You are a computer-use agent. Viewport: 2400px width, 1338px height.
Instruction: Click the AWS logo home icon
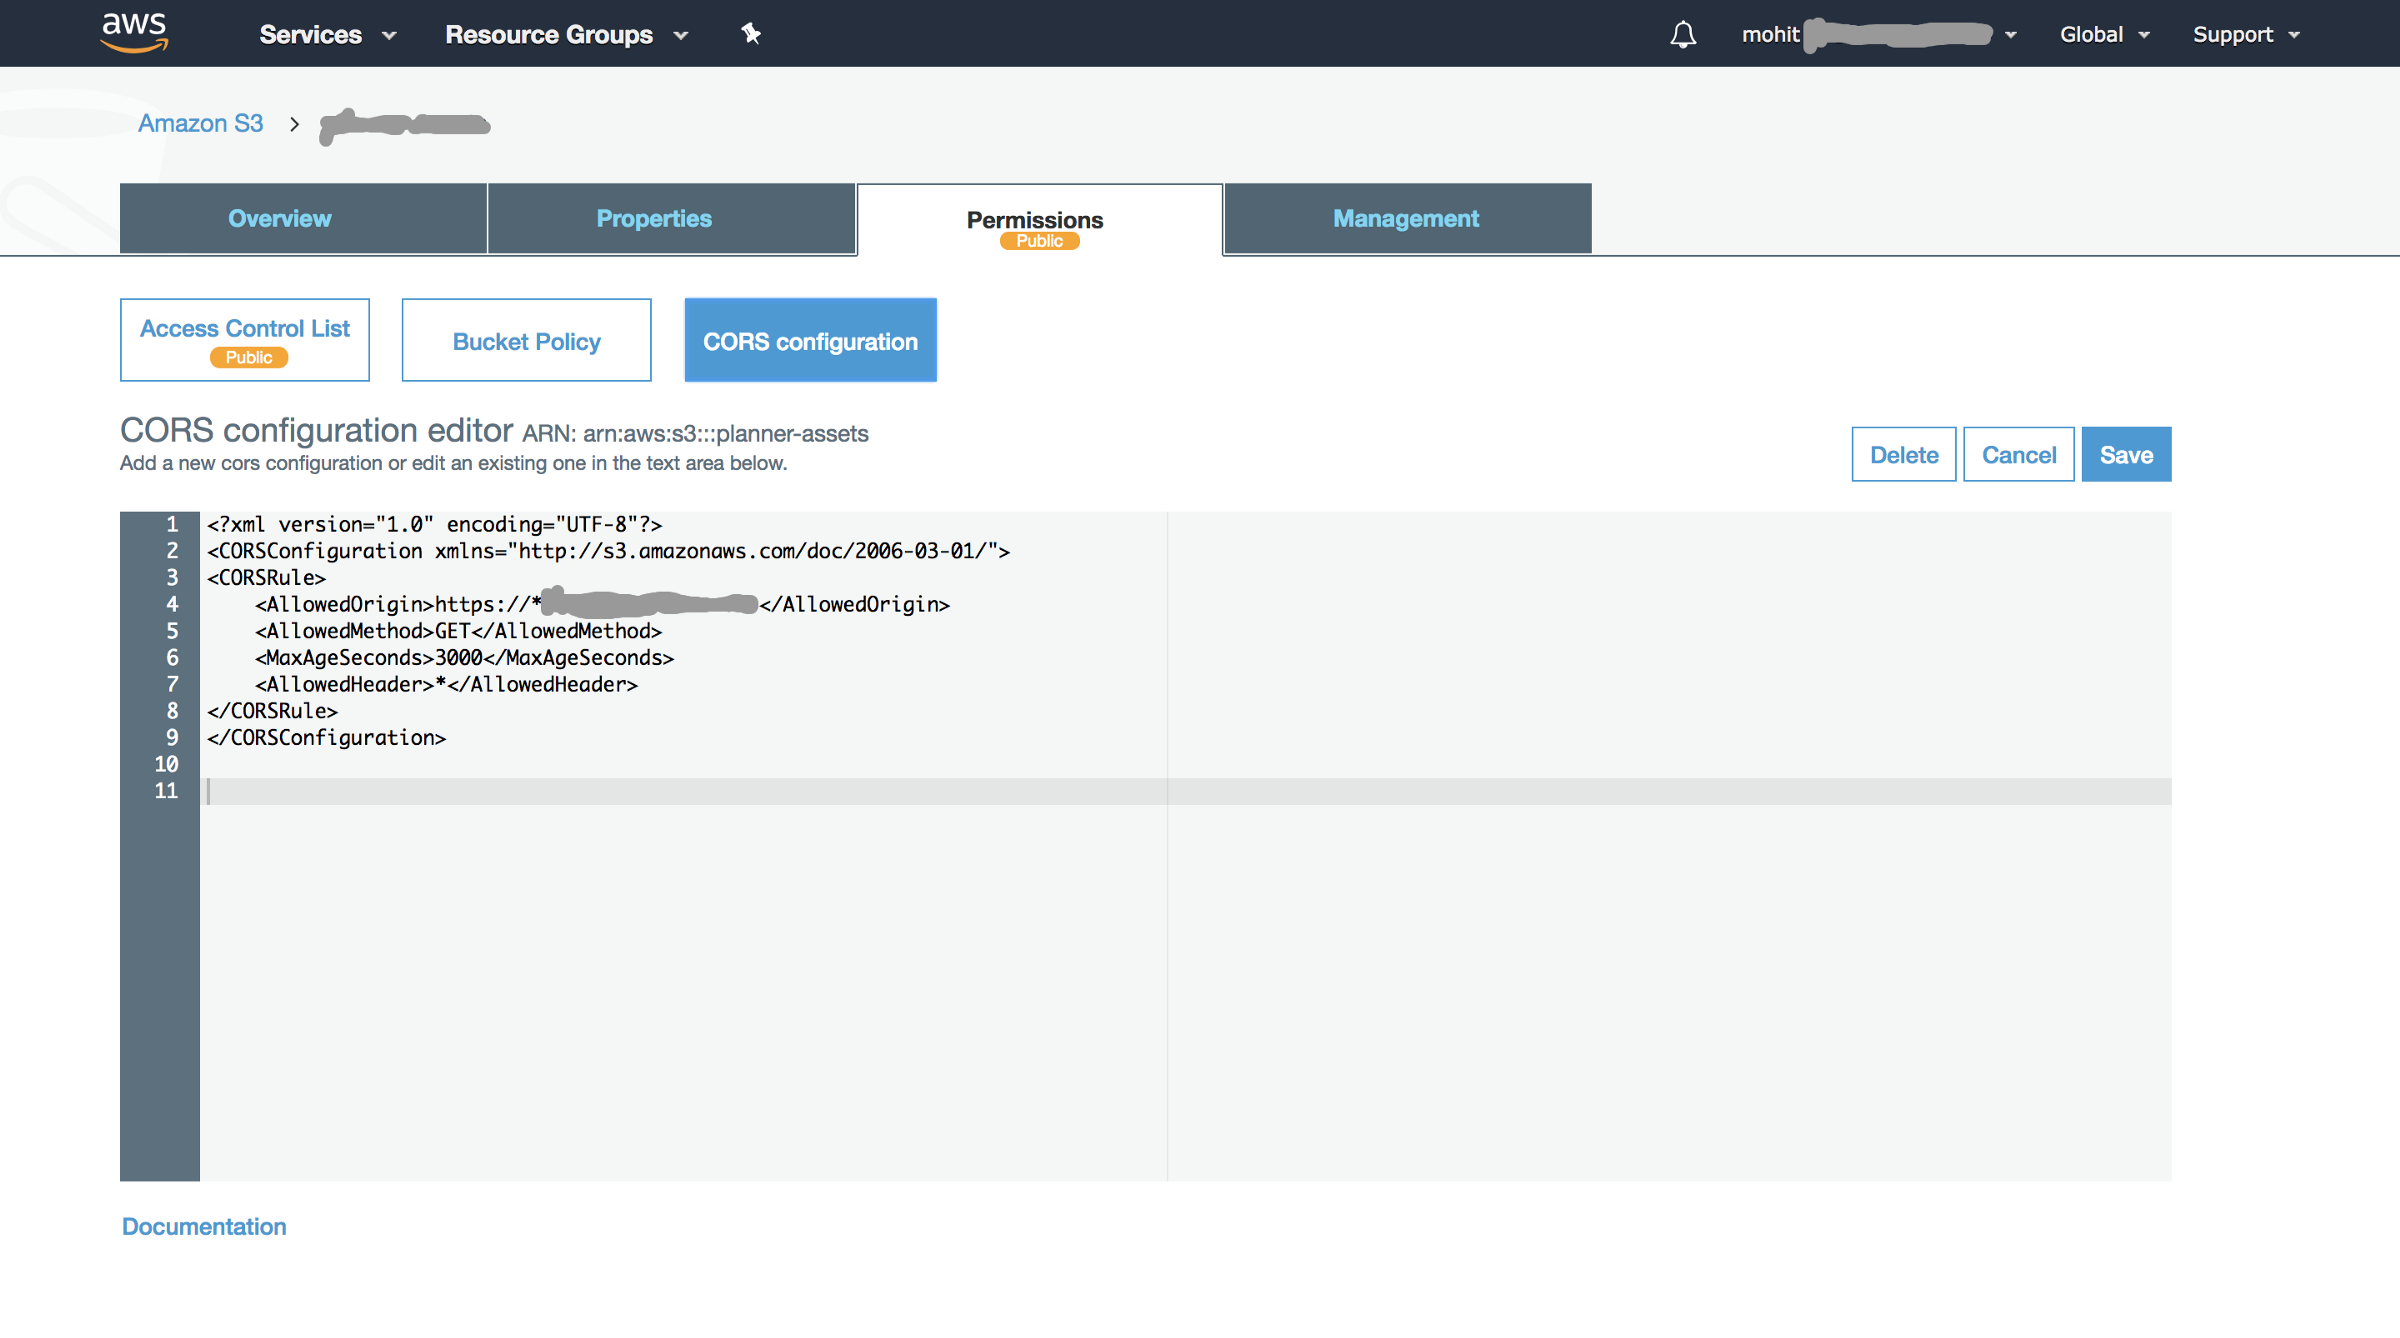pos(135,33)
